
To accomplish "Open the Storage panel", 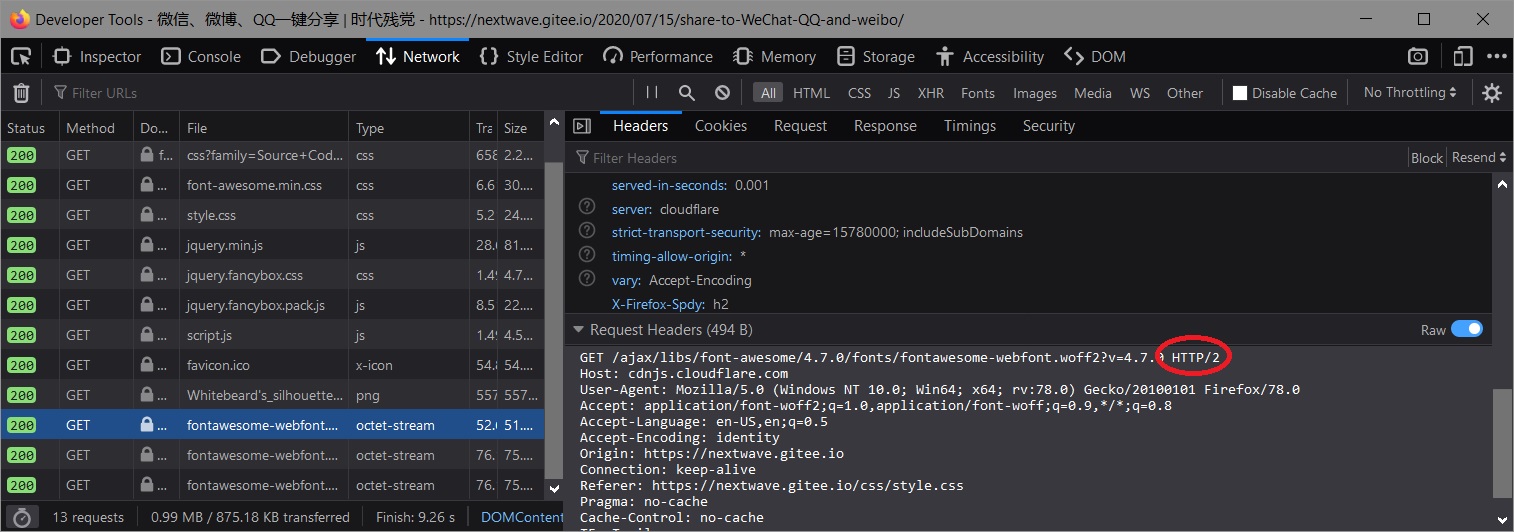I will [x=876, y=56].
